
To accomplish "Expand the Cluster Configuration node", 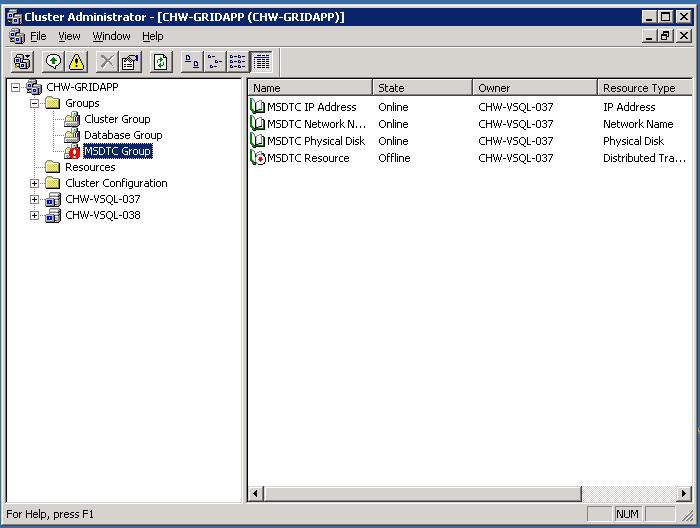I will pos(34,183).
